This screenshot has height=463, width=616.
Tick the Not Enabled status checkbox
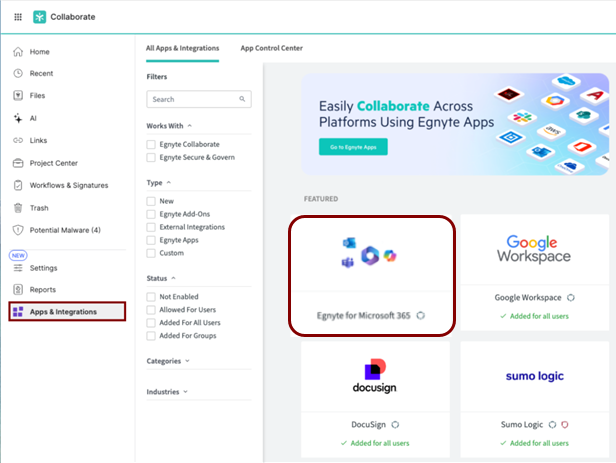pyautogui.click(x=151, y=297)
